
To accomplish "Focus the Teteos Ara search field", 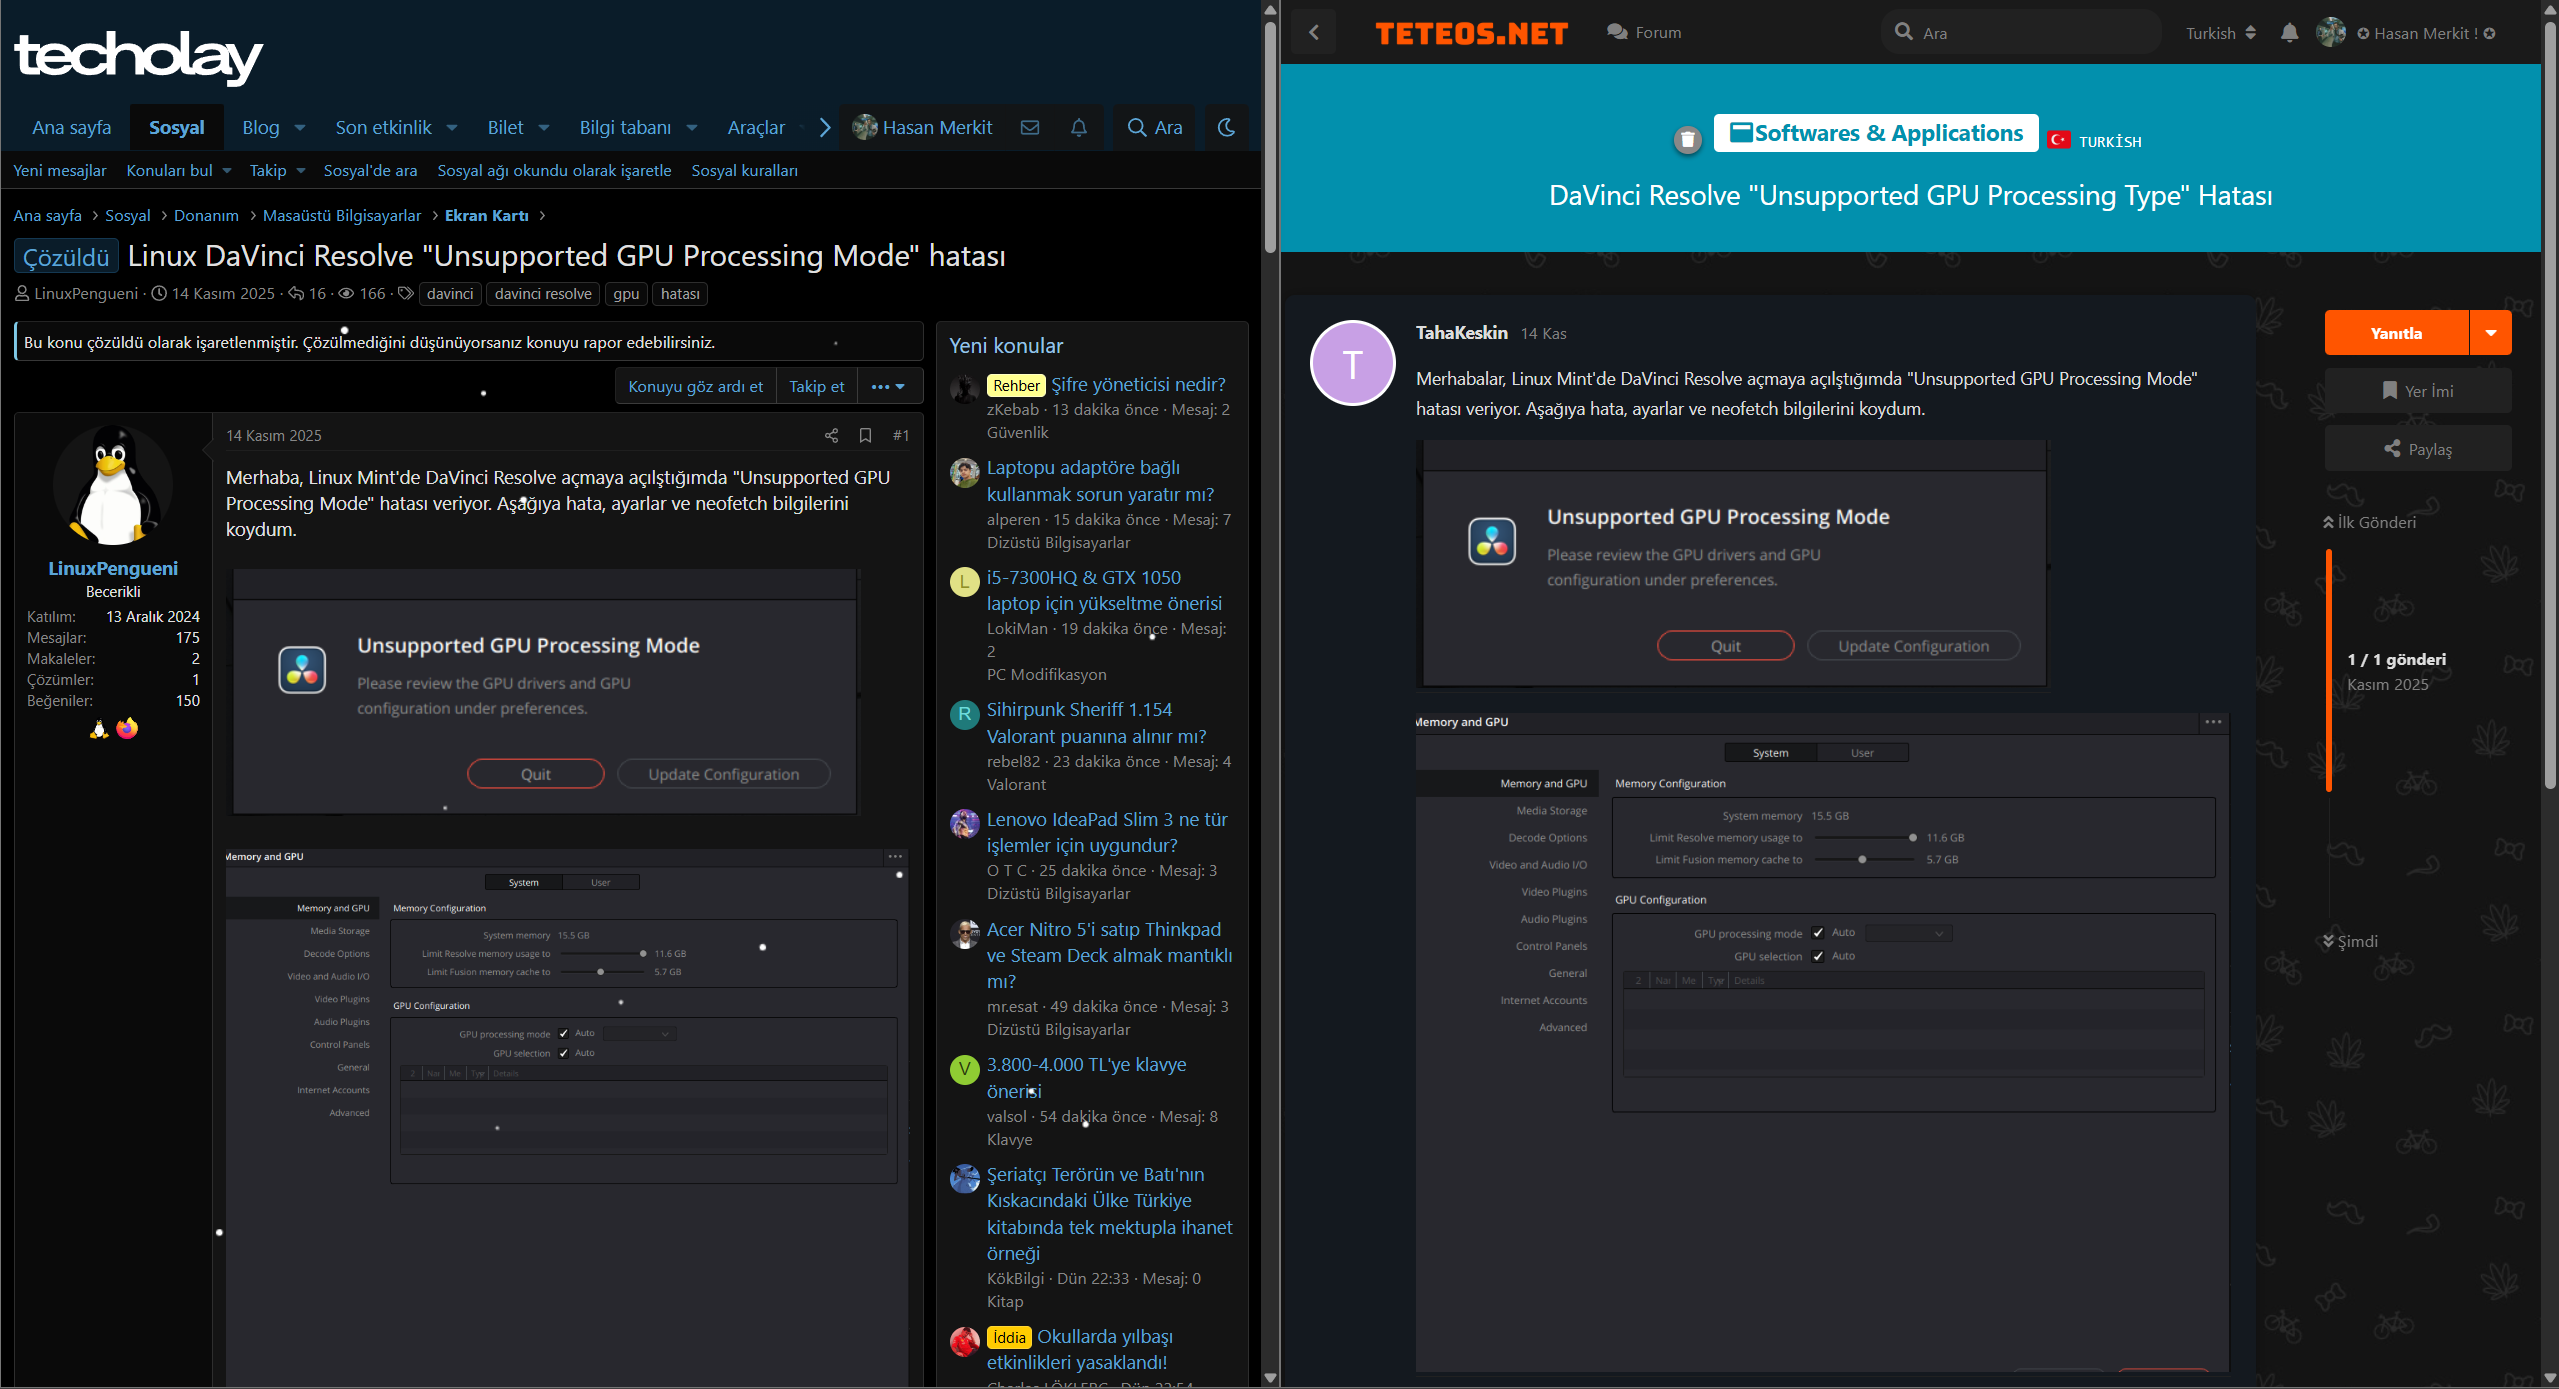I will (x=2022, y=33).
